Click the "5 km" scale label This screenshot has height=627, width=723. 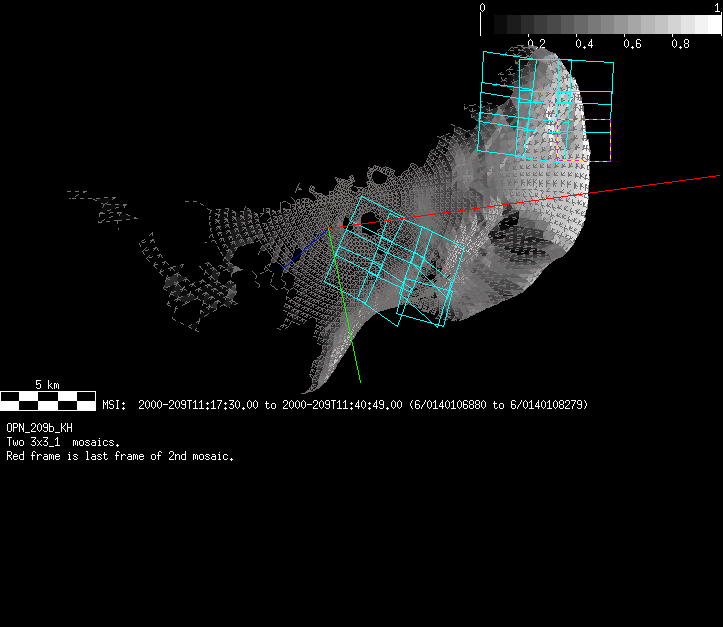[47, 385]
